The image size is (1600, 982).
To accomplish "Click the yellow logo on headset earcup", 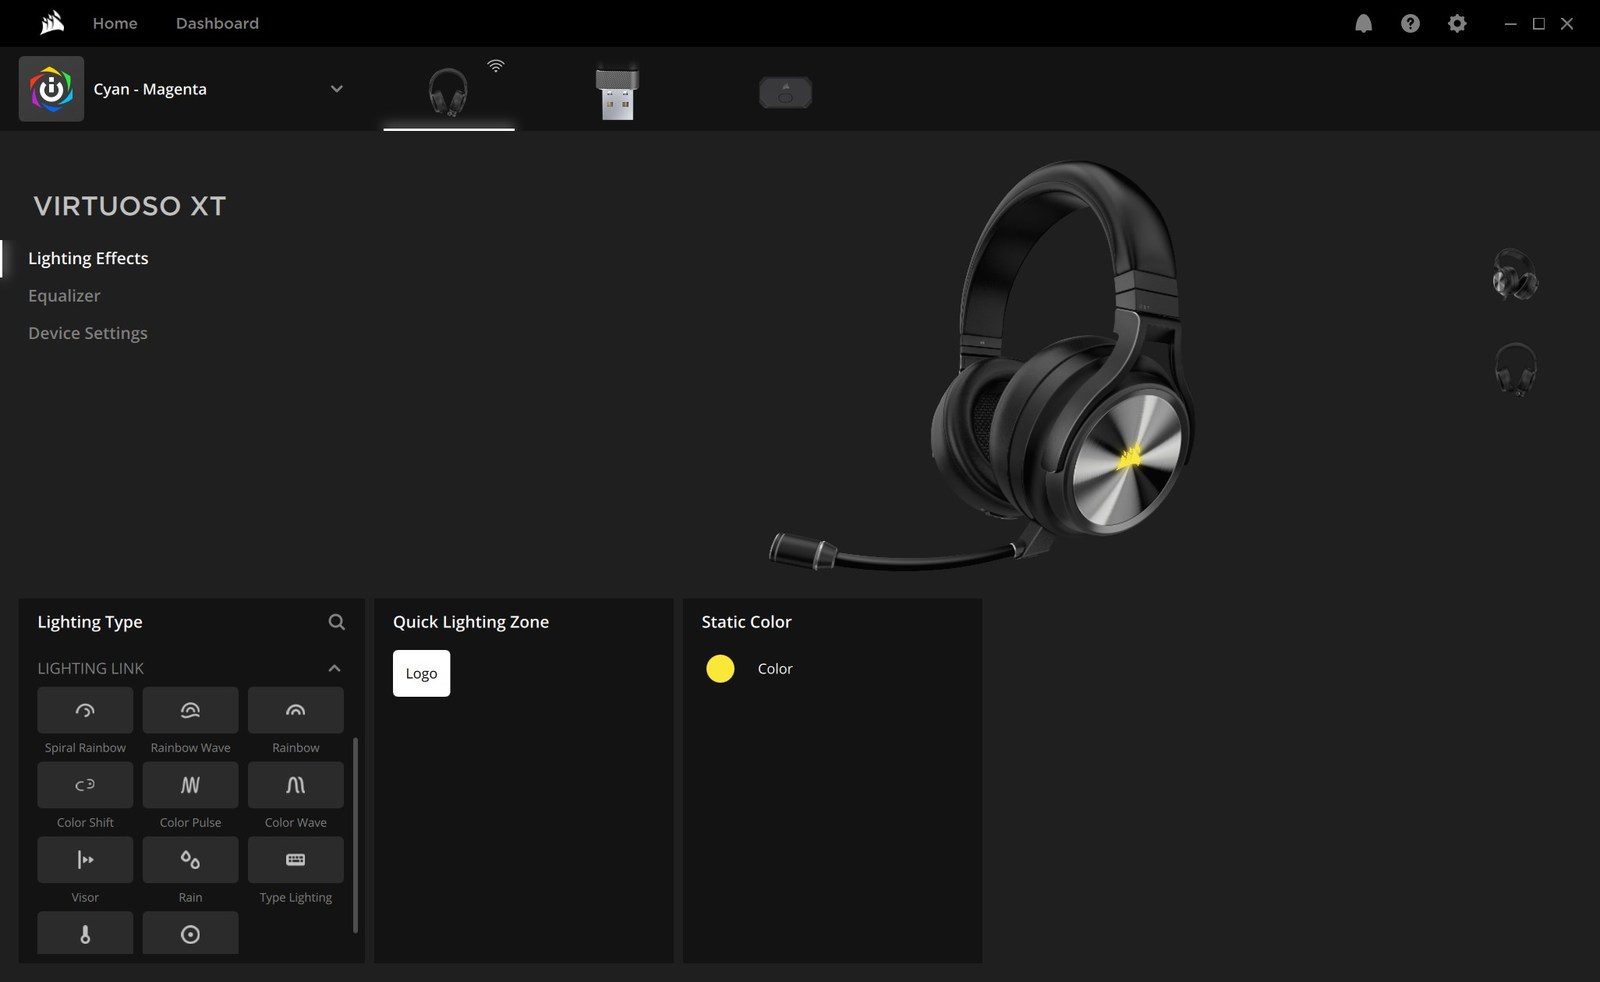I will [1131, 455].
